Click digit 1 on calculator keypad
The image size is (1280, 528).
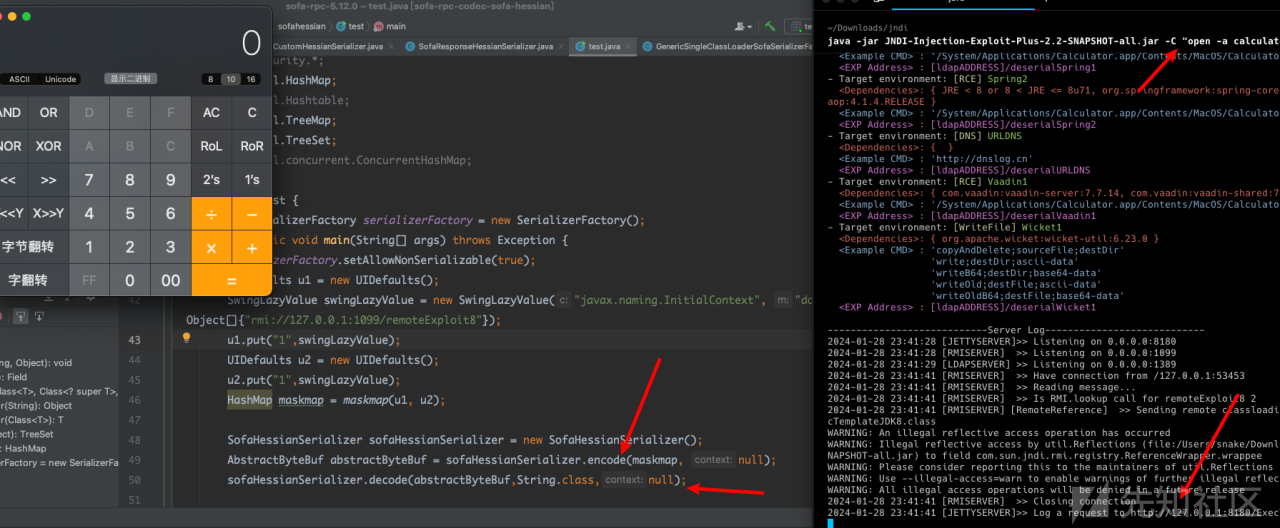(89, 247)
